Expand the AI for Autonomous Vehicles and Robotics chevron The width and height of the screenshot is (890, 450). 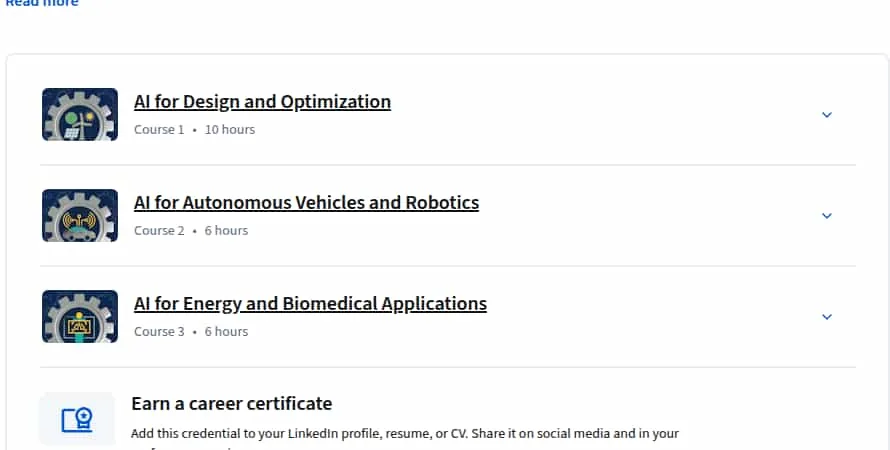coord(826,216)
